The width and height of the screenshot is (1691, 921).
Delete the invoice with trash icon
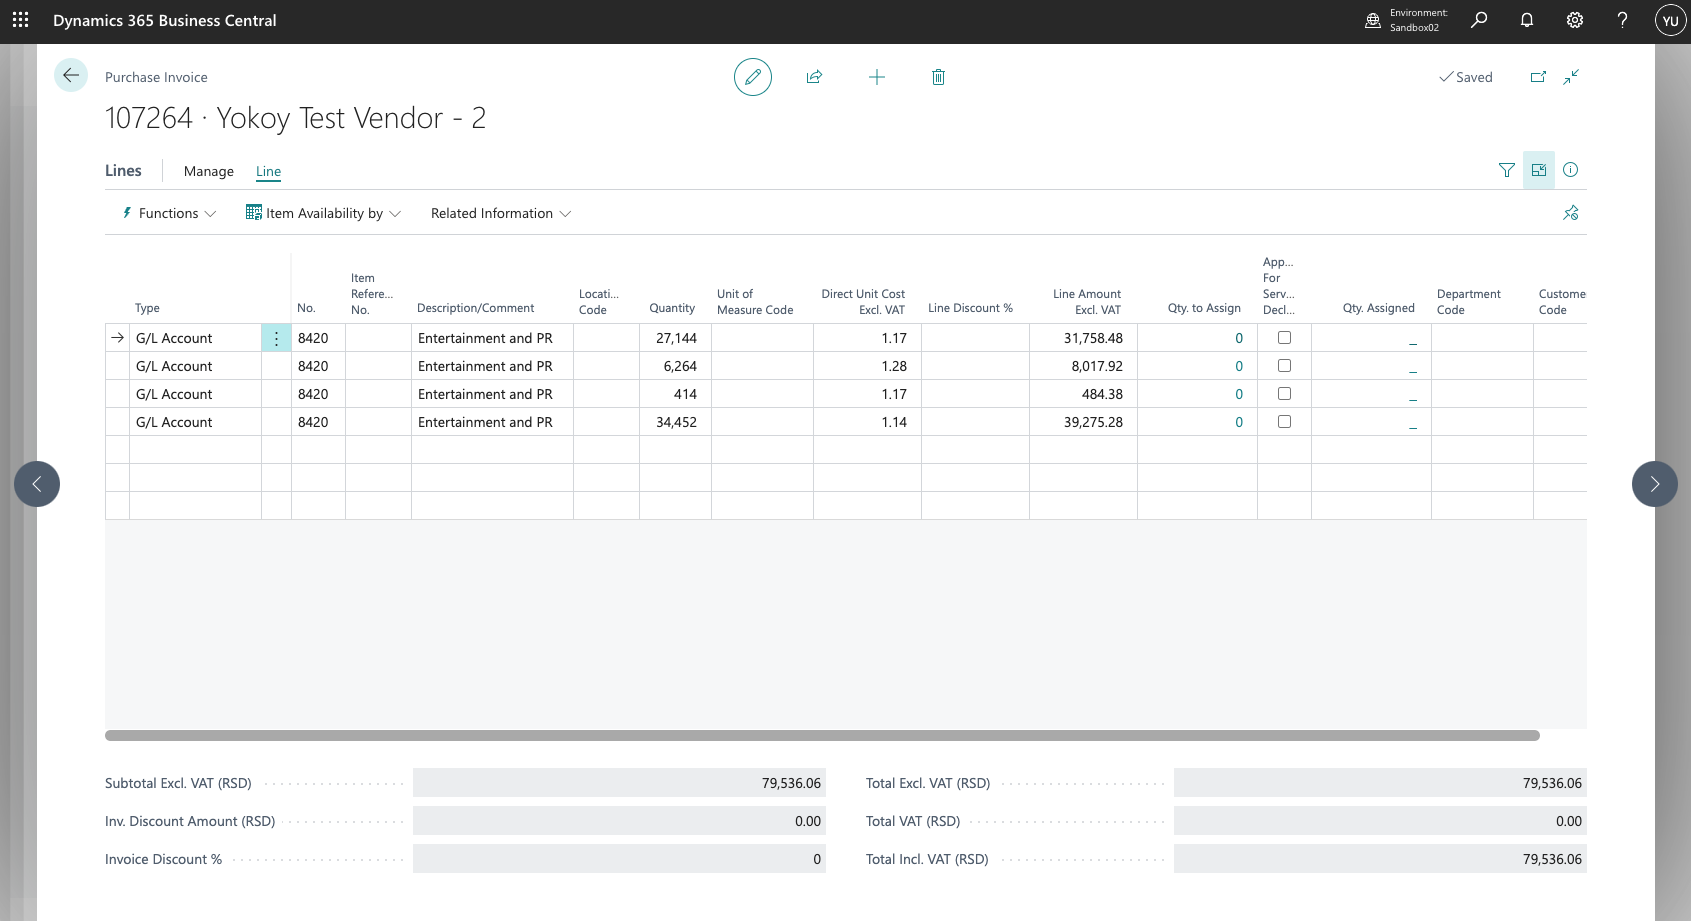[x=938, y=77]
